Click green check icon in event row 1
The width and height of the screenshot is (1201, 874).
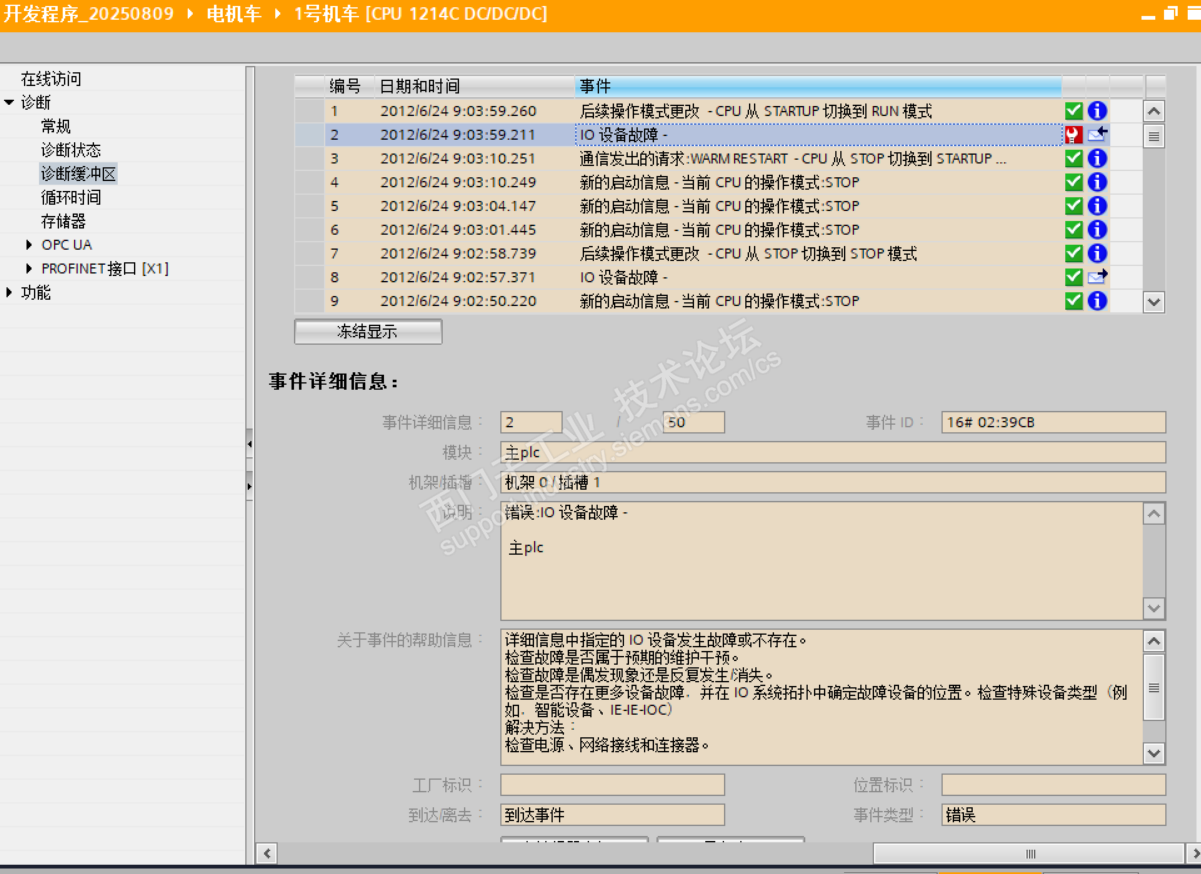1074,111
